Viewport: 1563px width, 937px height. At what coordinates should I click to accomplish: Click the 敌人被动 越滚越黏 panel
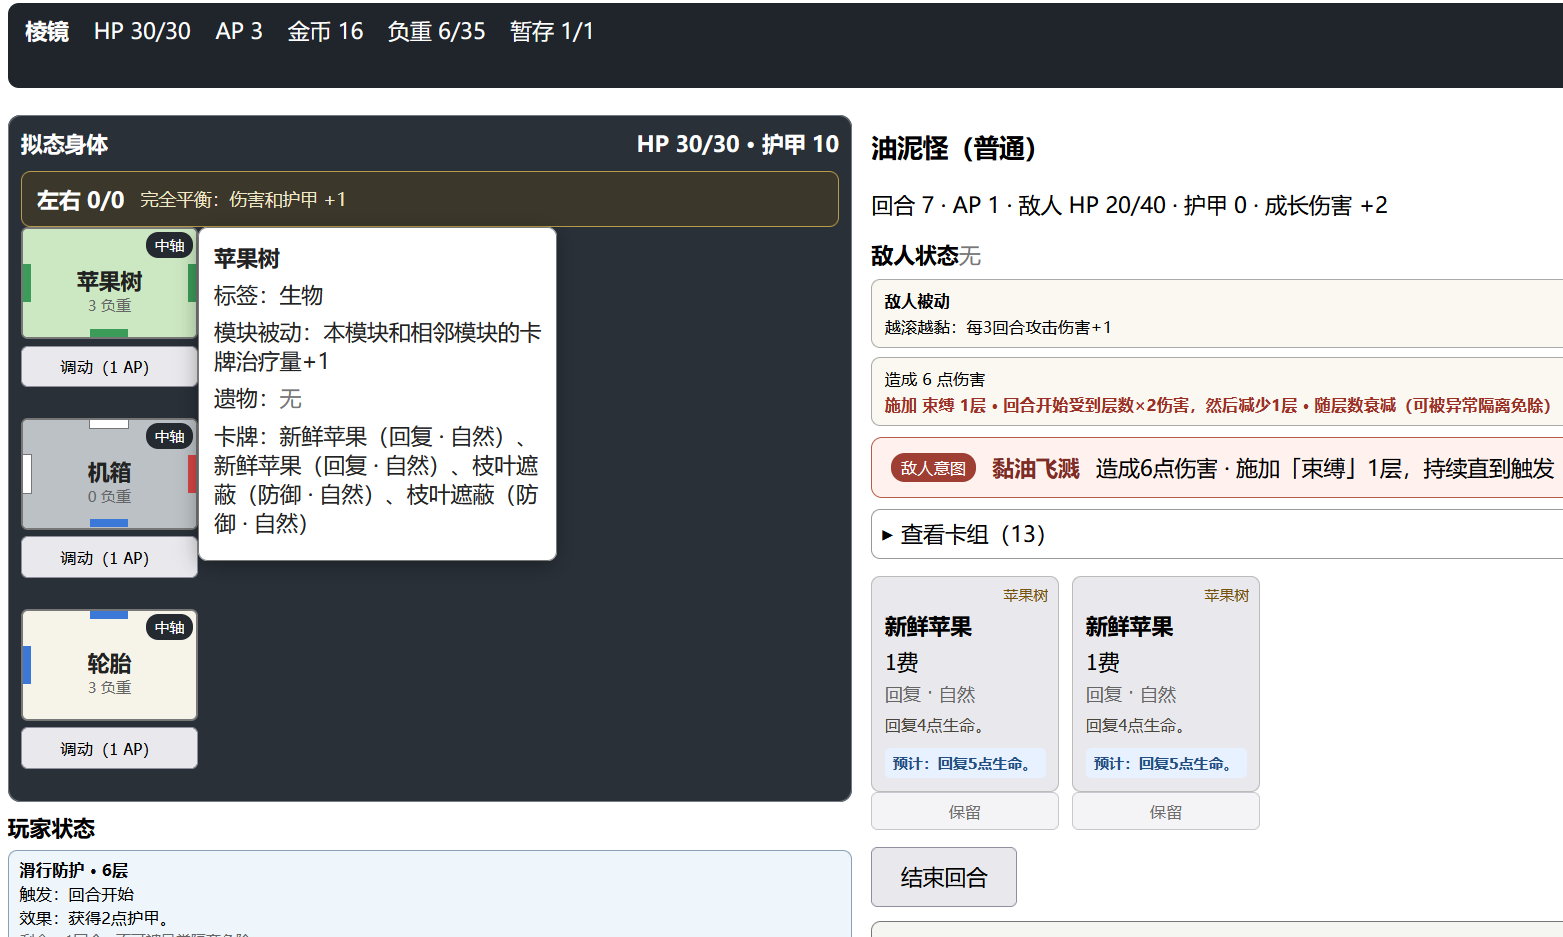point(1217,314)
